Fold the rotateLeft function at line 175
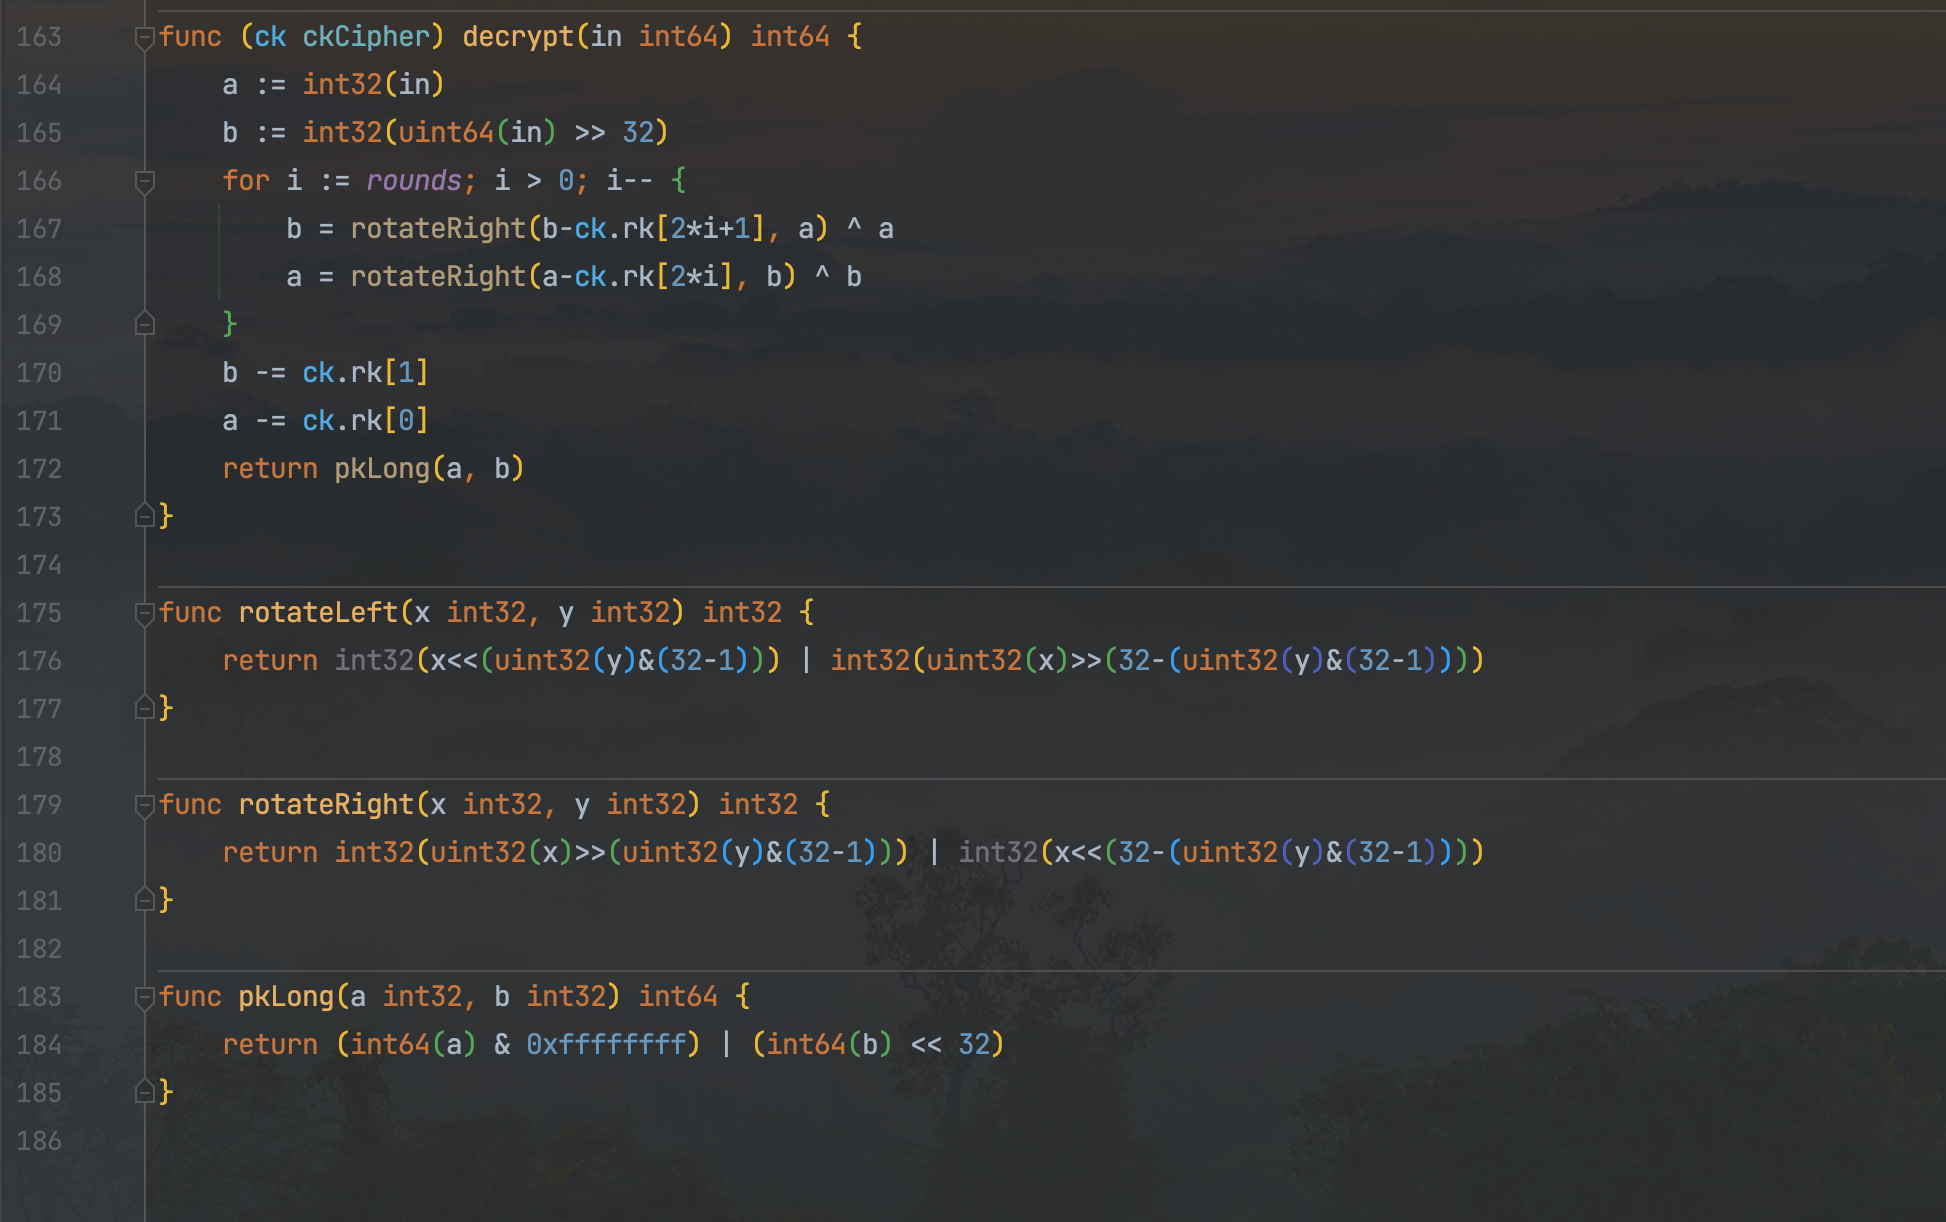1946x1222 pixels. click(144, 613)
